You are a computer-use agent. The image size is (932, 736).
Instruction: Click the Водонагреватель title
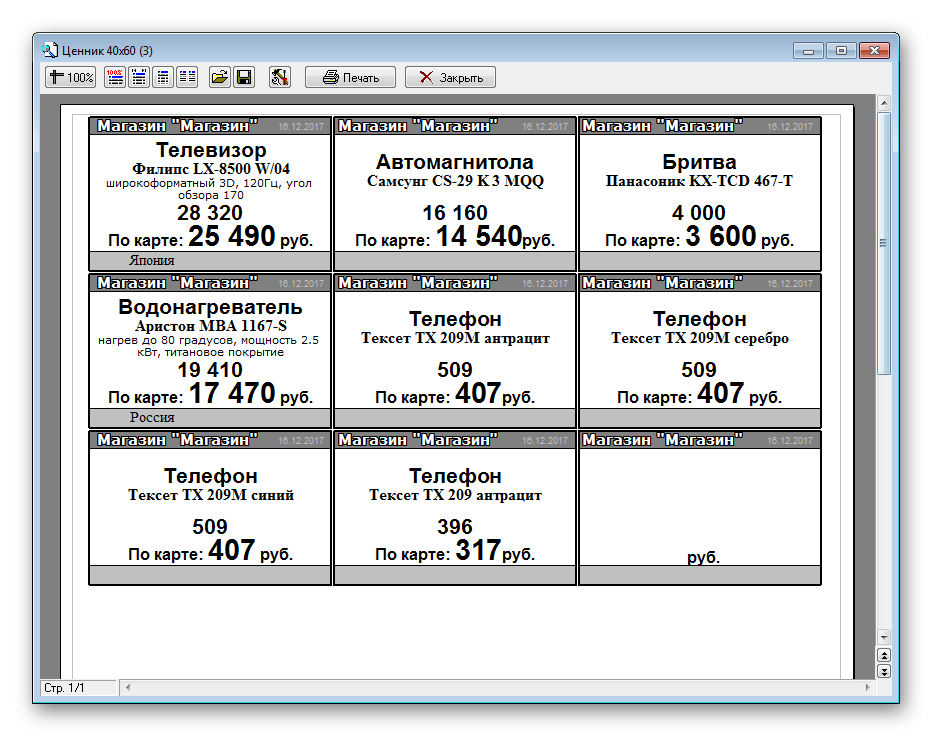pyautogui.click(x=210, y=307)
